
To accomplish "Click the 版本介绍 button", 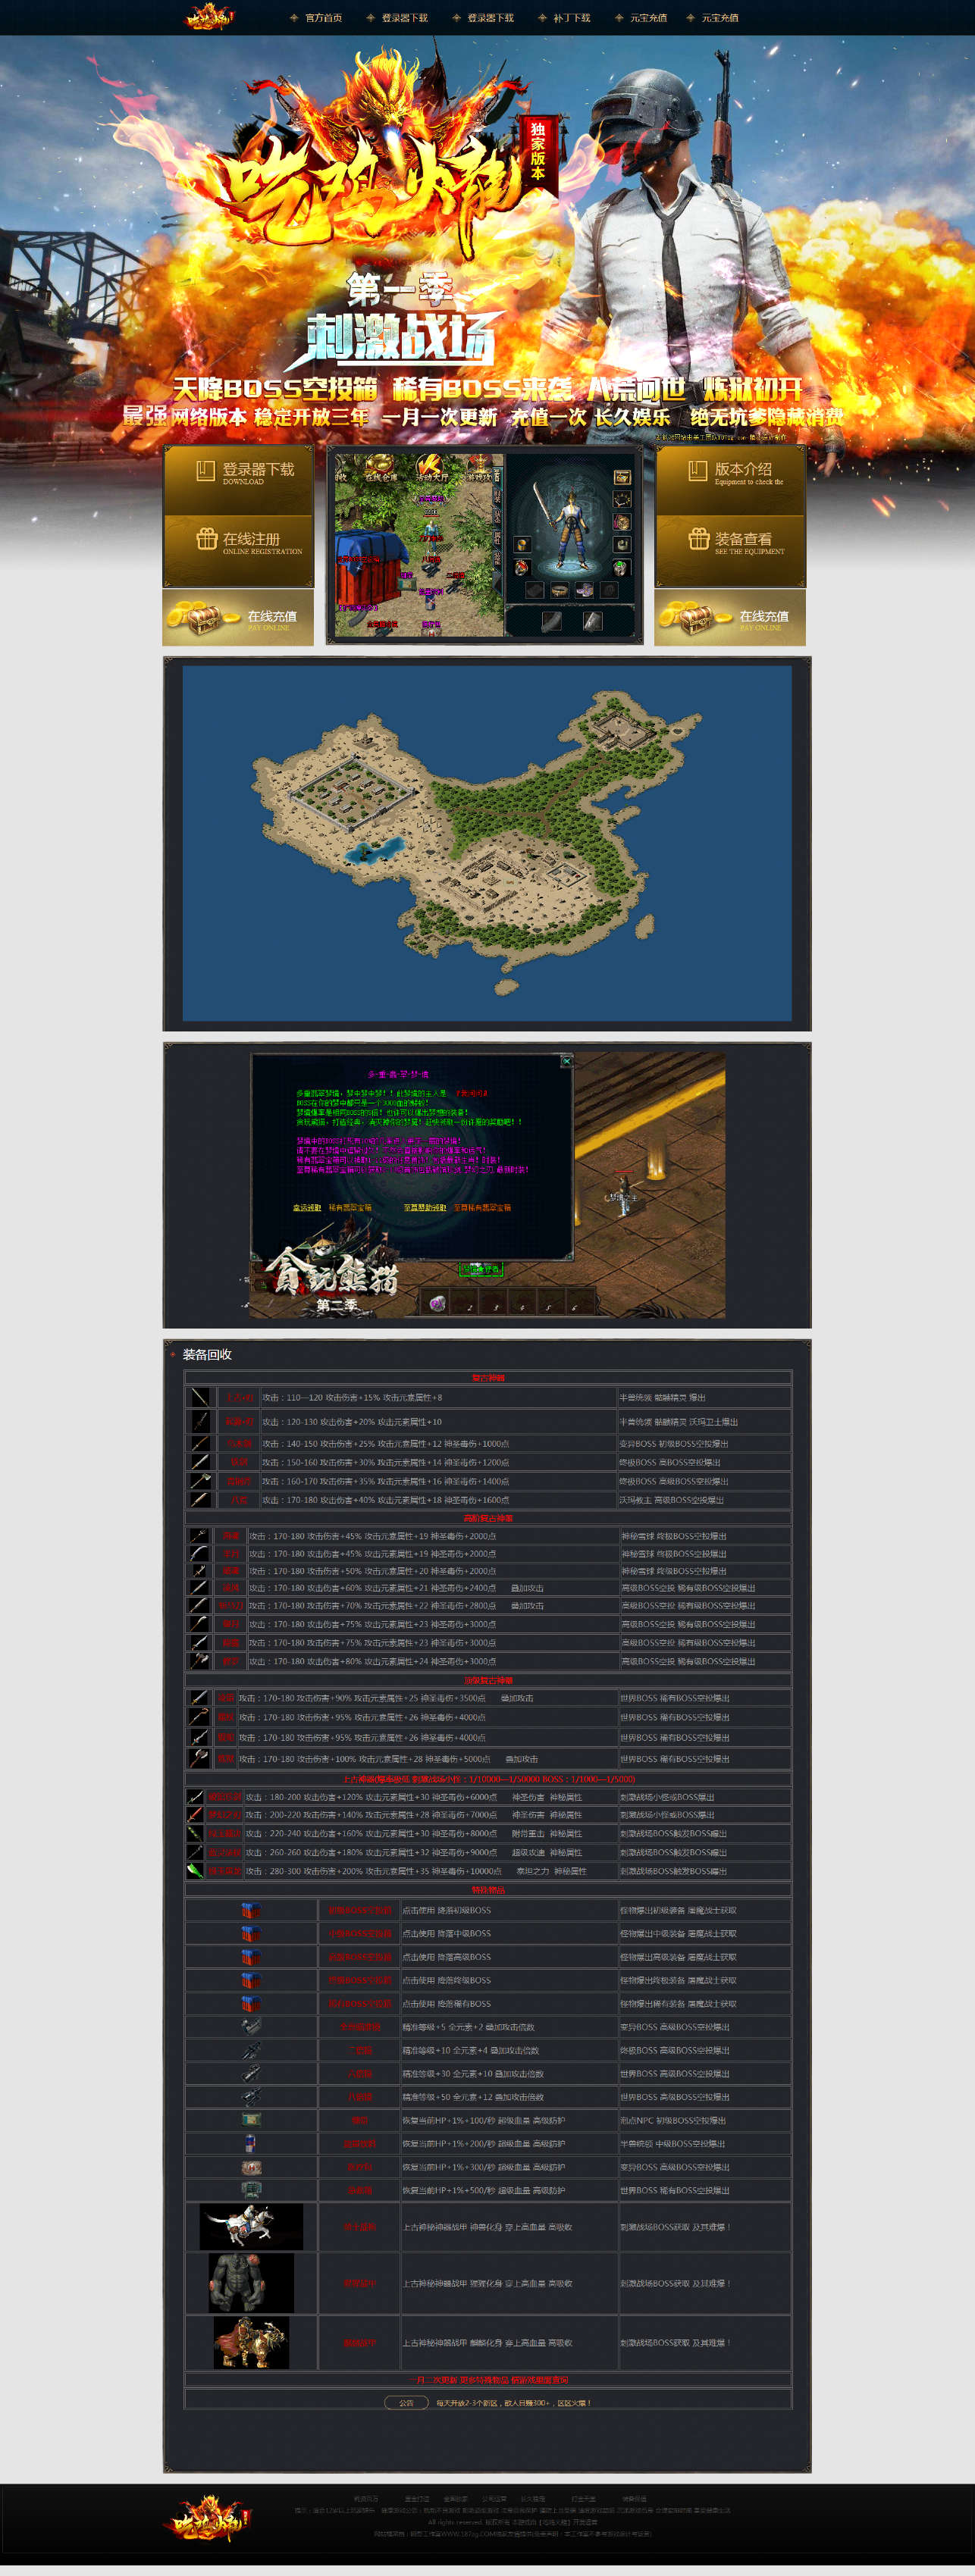I will coord(731,481).
